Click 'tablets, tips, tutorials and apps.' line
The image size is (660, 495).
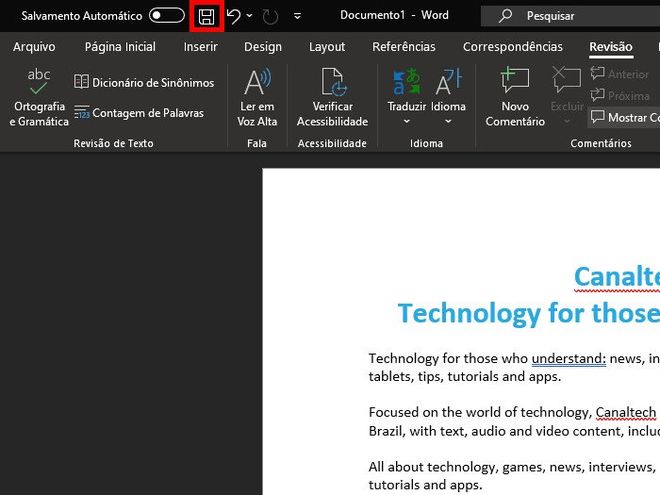pos(465,376)
